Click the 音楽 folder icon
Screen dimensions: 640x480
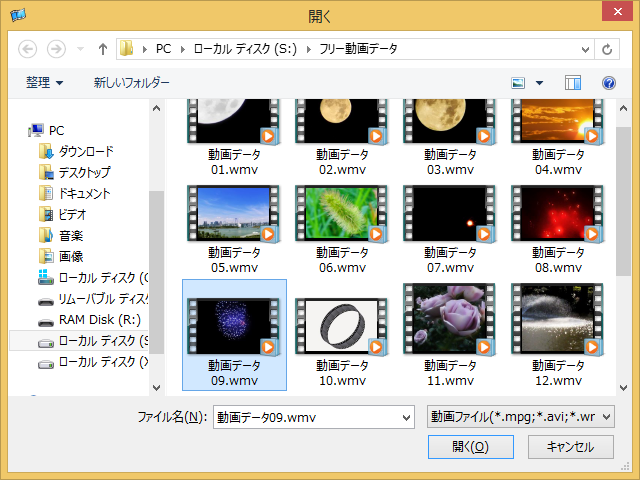(x=46, y=236)
